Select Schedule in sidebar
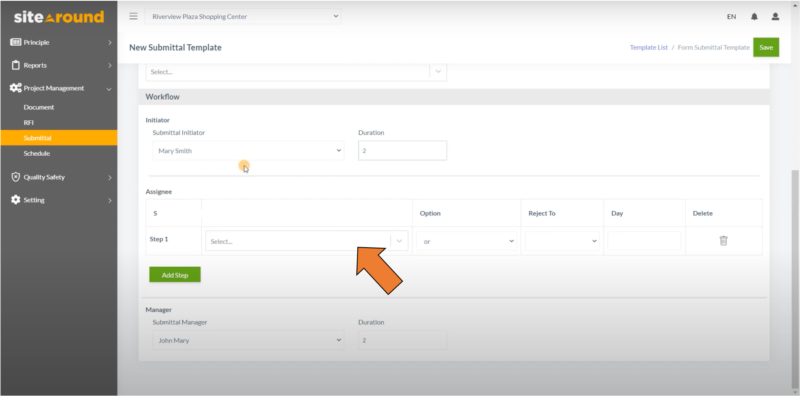The width and height of the screenshot is (800, 396). click(x=37, y=154)
